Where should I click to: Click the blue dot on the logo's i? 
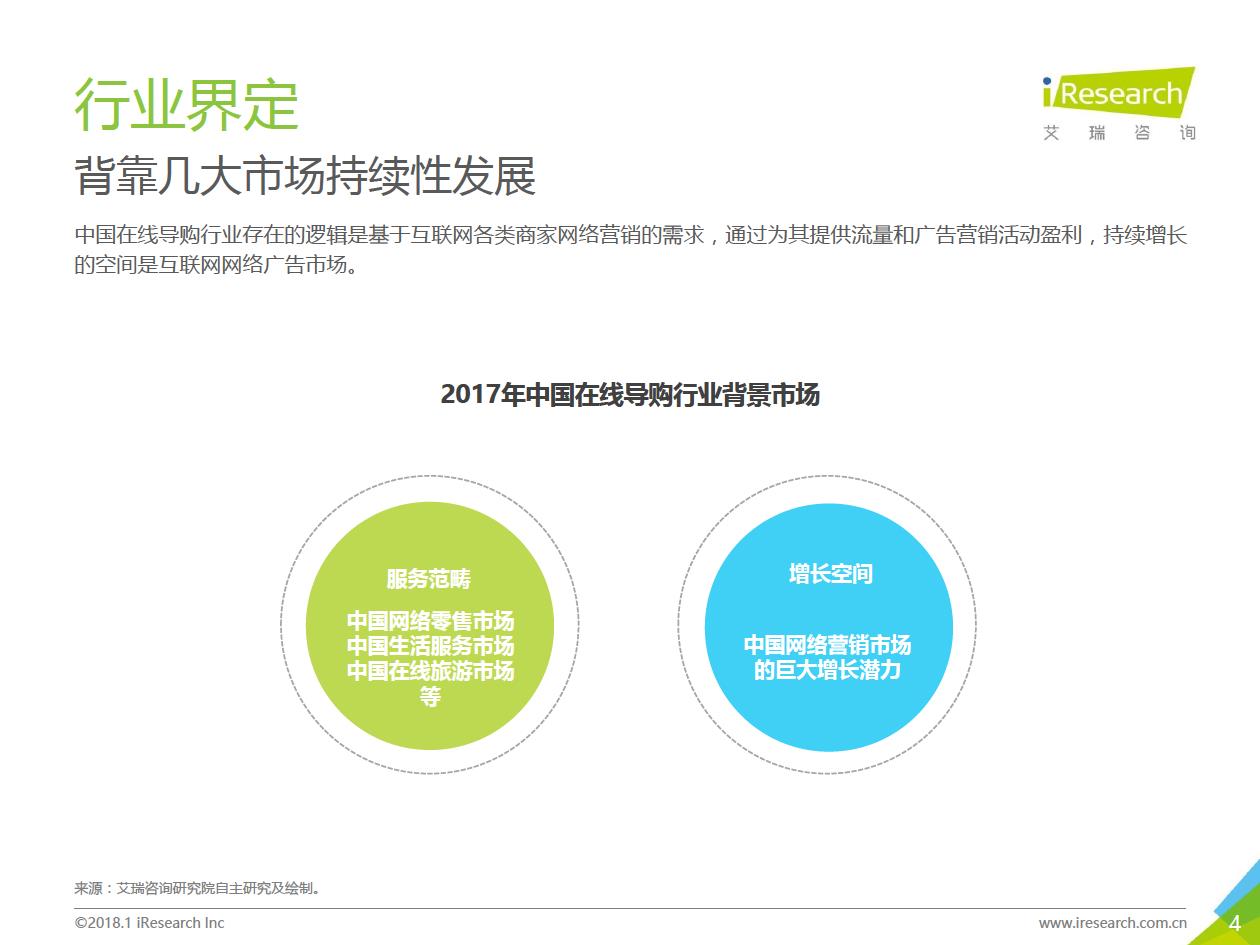point(1047,81)
